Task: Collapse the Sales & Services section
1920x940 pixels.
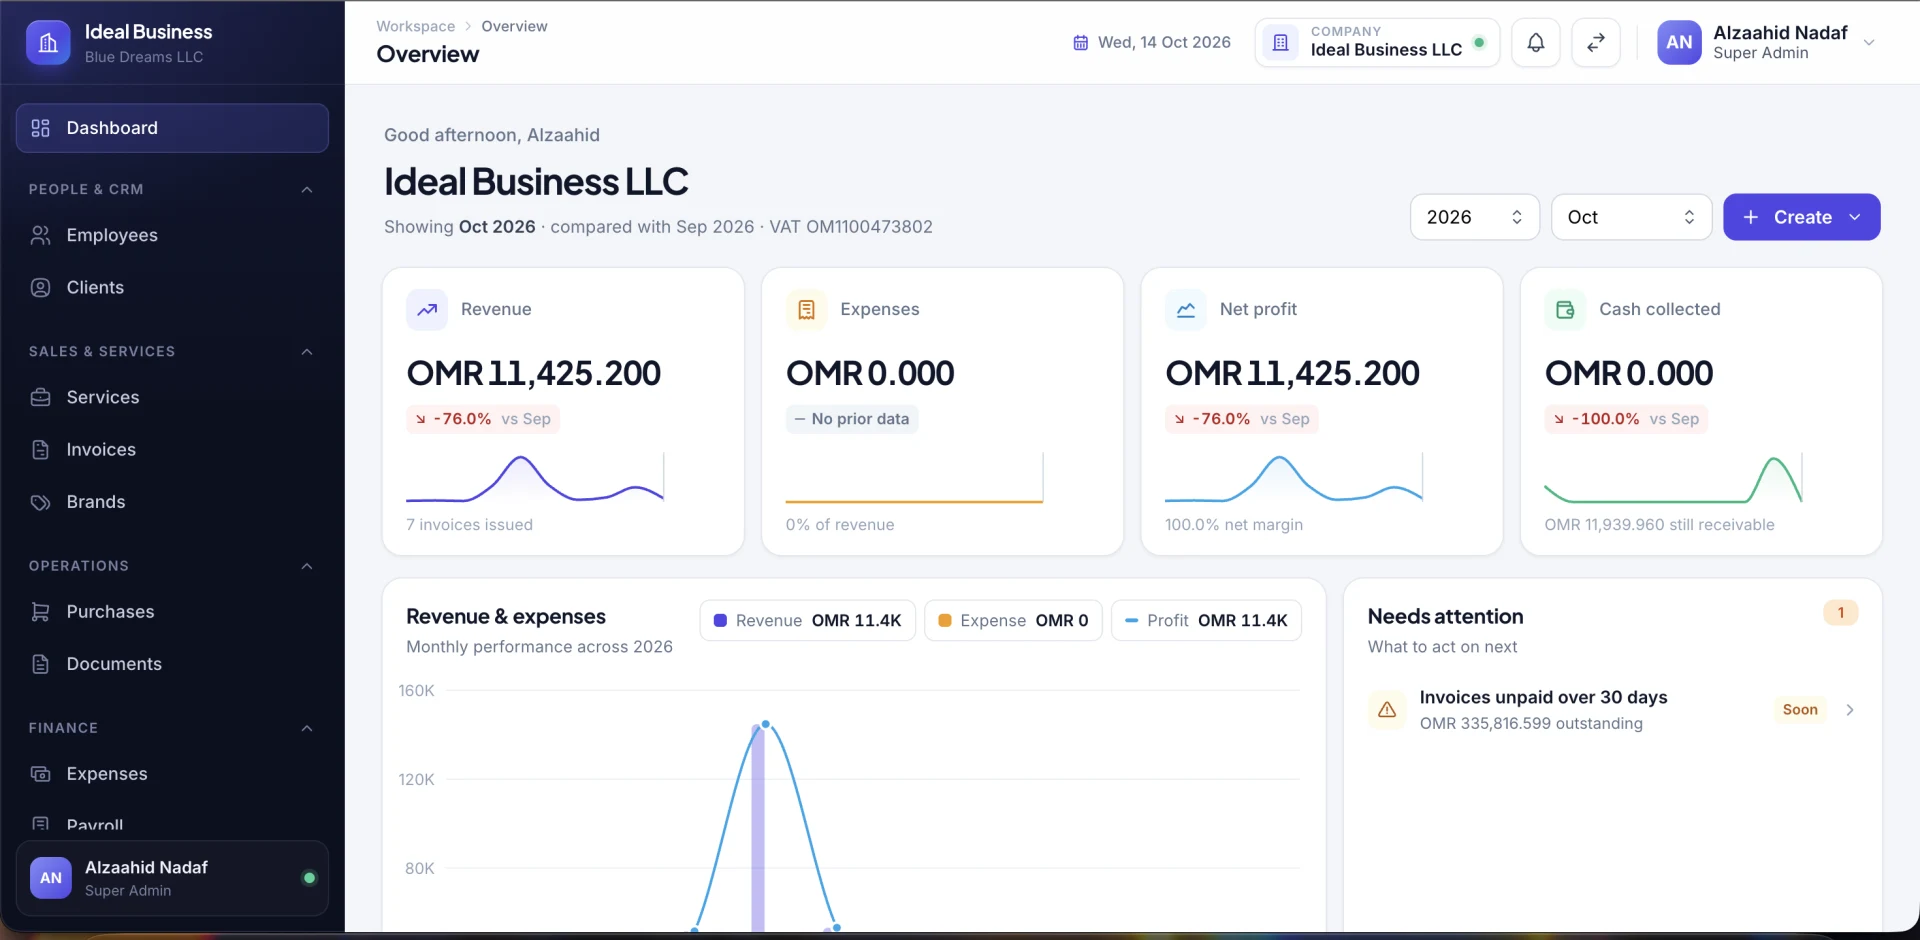Action: point(307,352)
